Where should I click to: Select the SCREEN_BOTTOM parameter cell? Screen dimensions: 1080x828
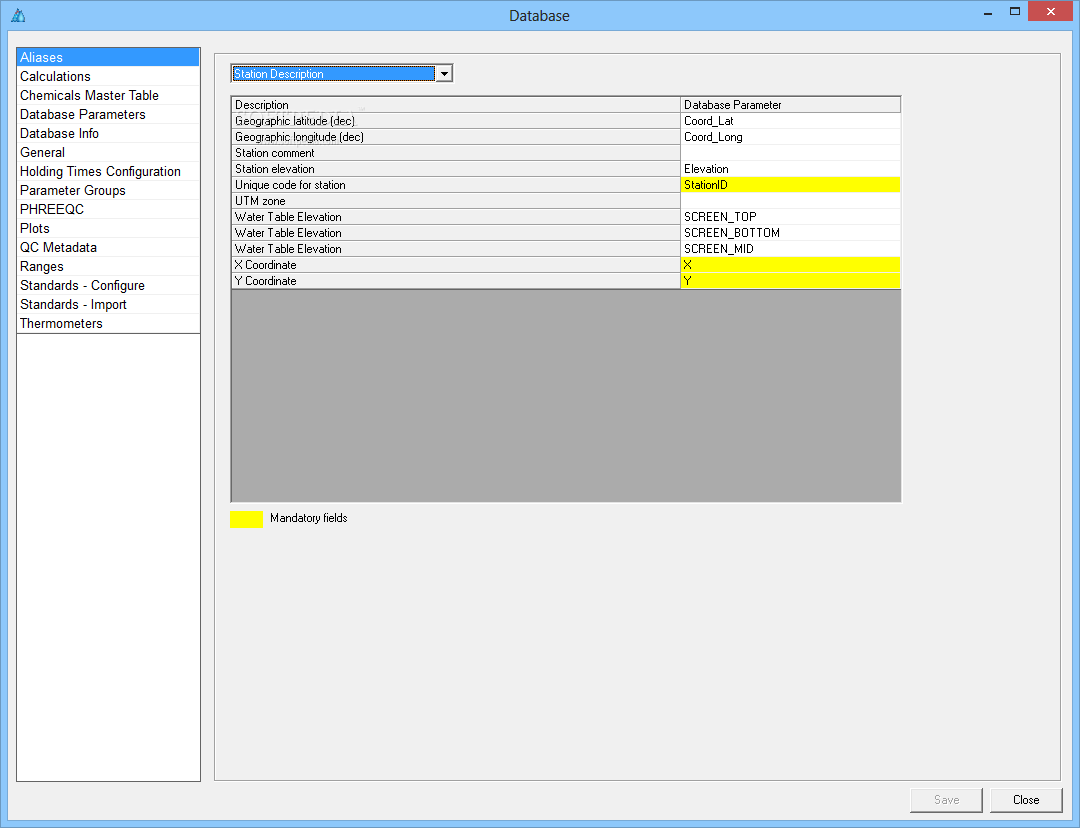coord(790,233)
